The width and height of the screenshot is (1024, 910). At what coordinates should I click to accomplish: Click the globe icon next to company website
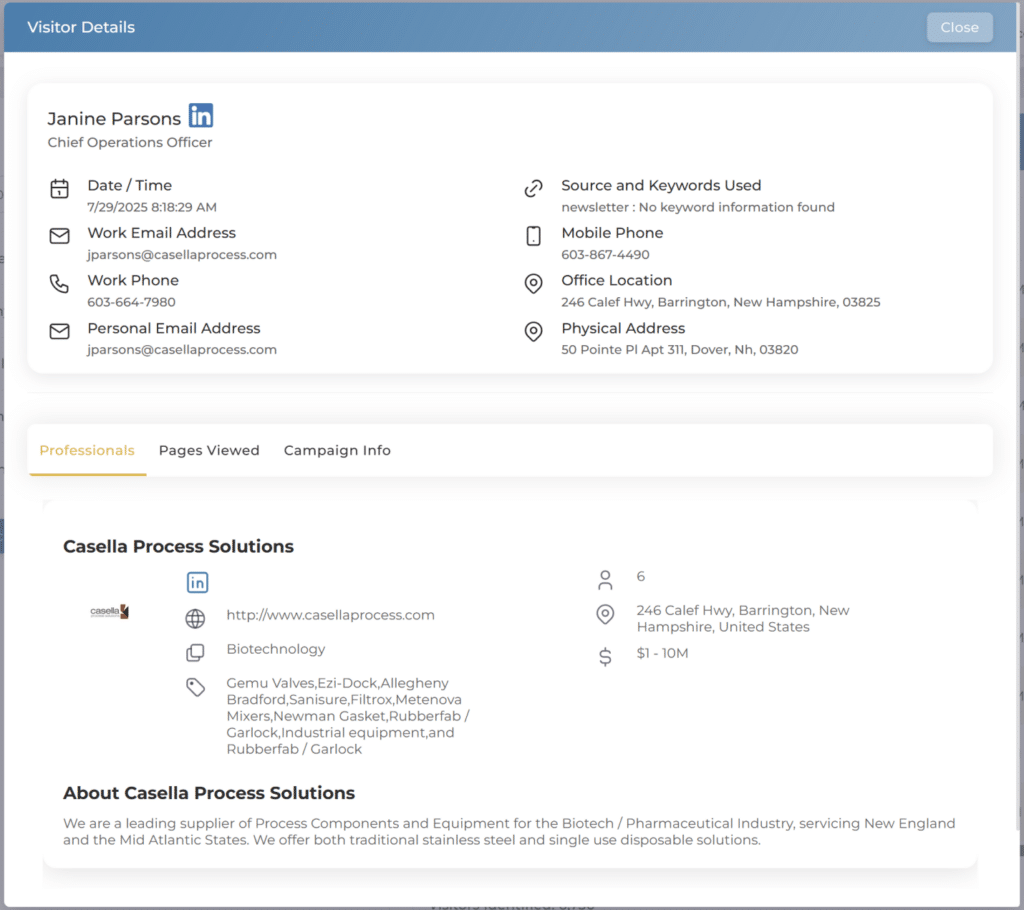(196, 619)
